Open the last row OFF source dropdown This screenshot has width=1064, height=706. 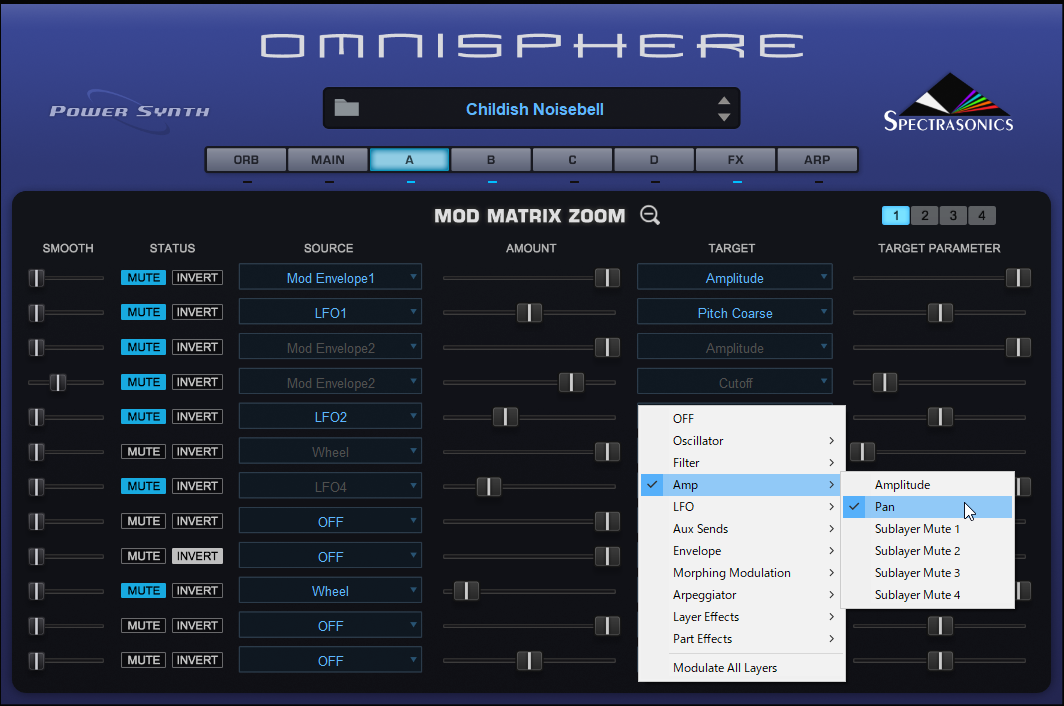click(x=330, y=660)
